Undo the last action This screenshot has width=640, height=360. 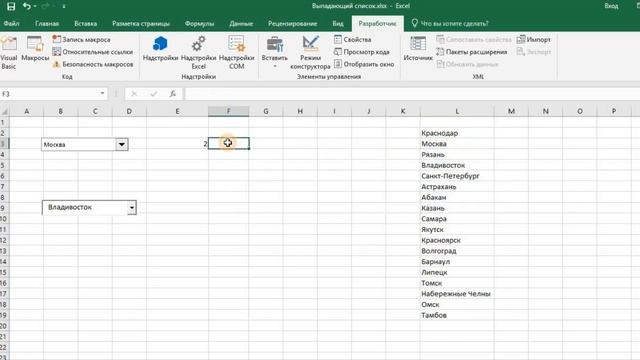click(27, 6)
